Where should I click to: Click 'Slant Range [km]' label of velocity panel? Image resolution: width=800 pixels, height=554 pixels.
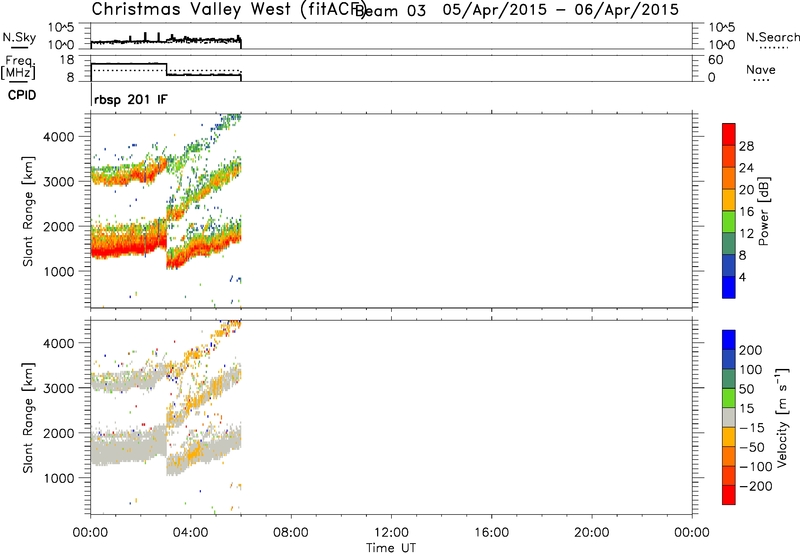tap(28, 417)
